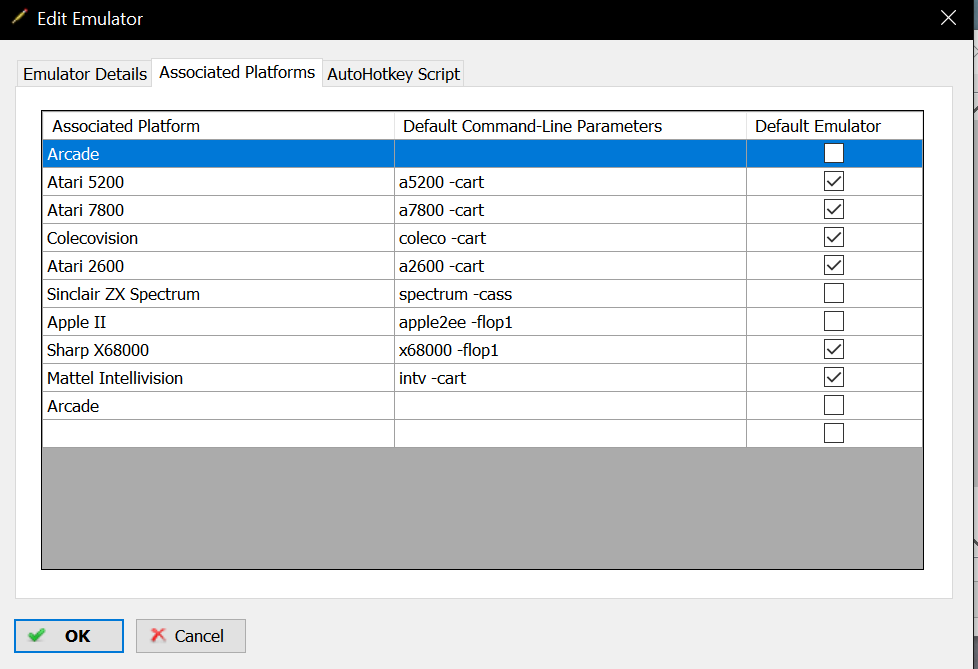The image size is (978, 669).
Task: Click the Default Emulator column header
Action: pyautogui.click(x=835, y=126)
